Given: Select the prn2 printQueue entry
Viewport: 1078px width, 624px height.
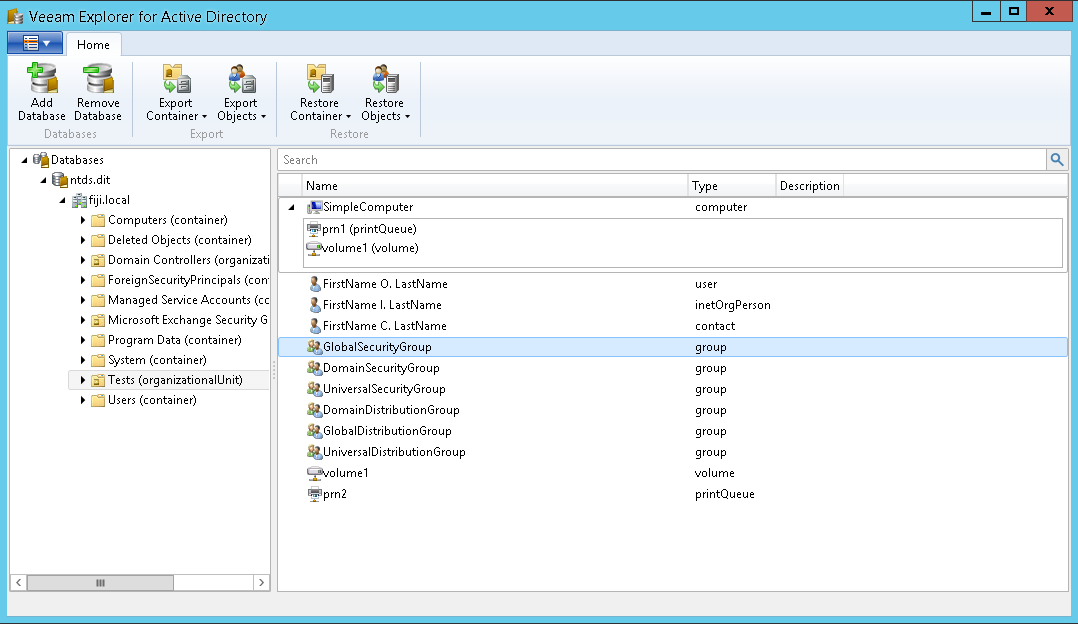Looking at the screenshot, I should pyautogui.click(x=330, y=494).
